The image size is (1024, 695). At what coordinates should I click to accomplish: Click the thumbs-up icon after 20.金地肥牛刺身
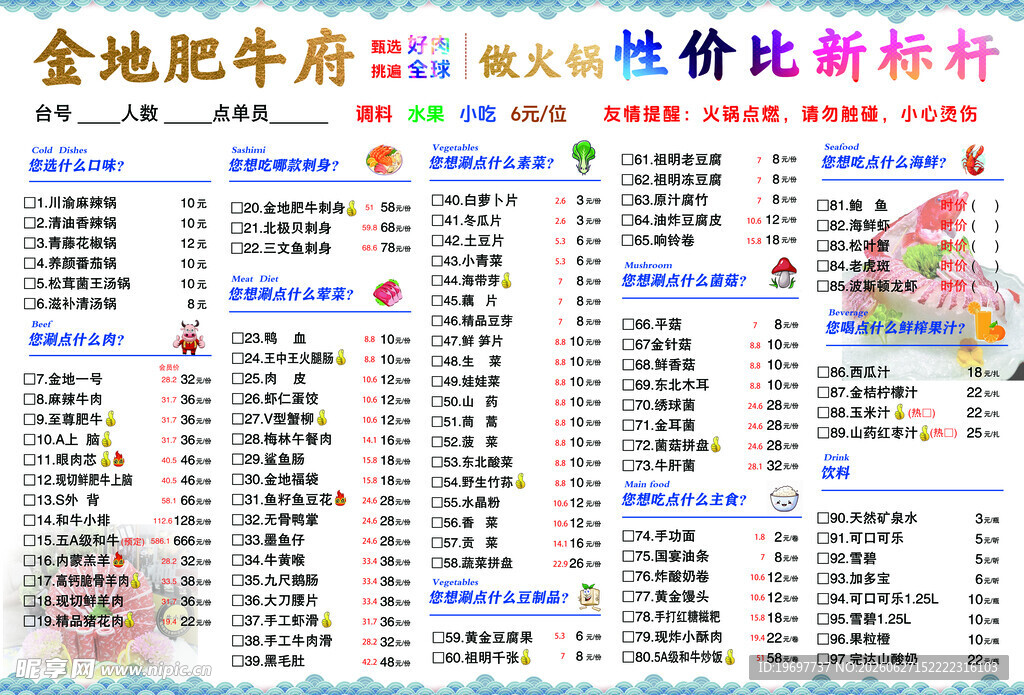[352, 208]
